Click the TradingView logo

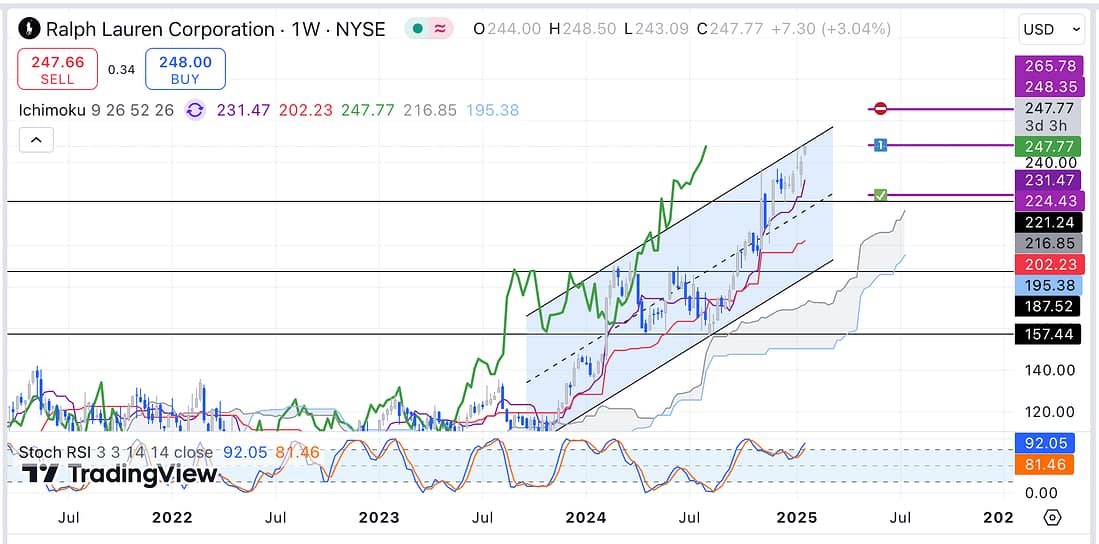(118, 473)
